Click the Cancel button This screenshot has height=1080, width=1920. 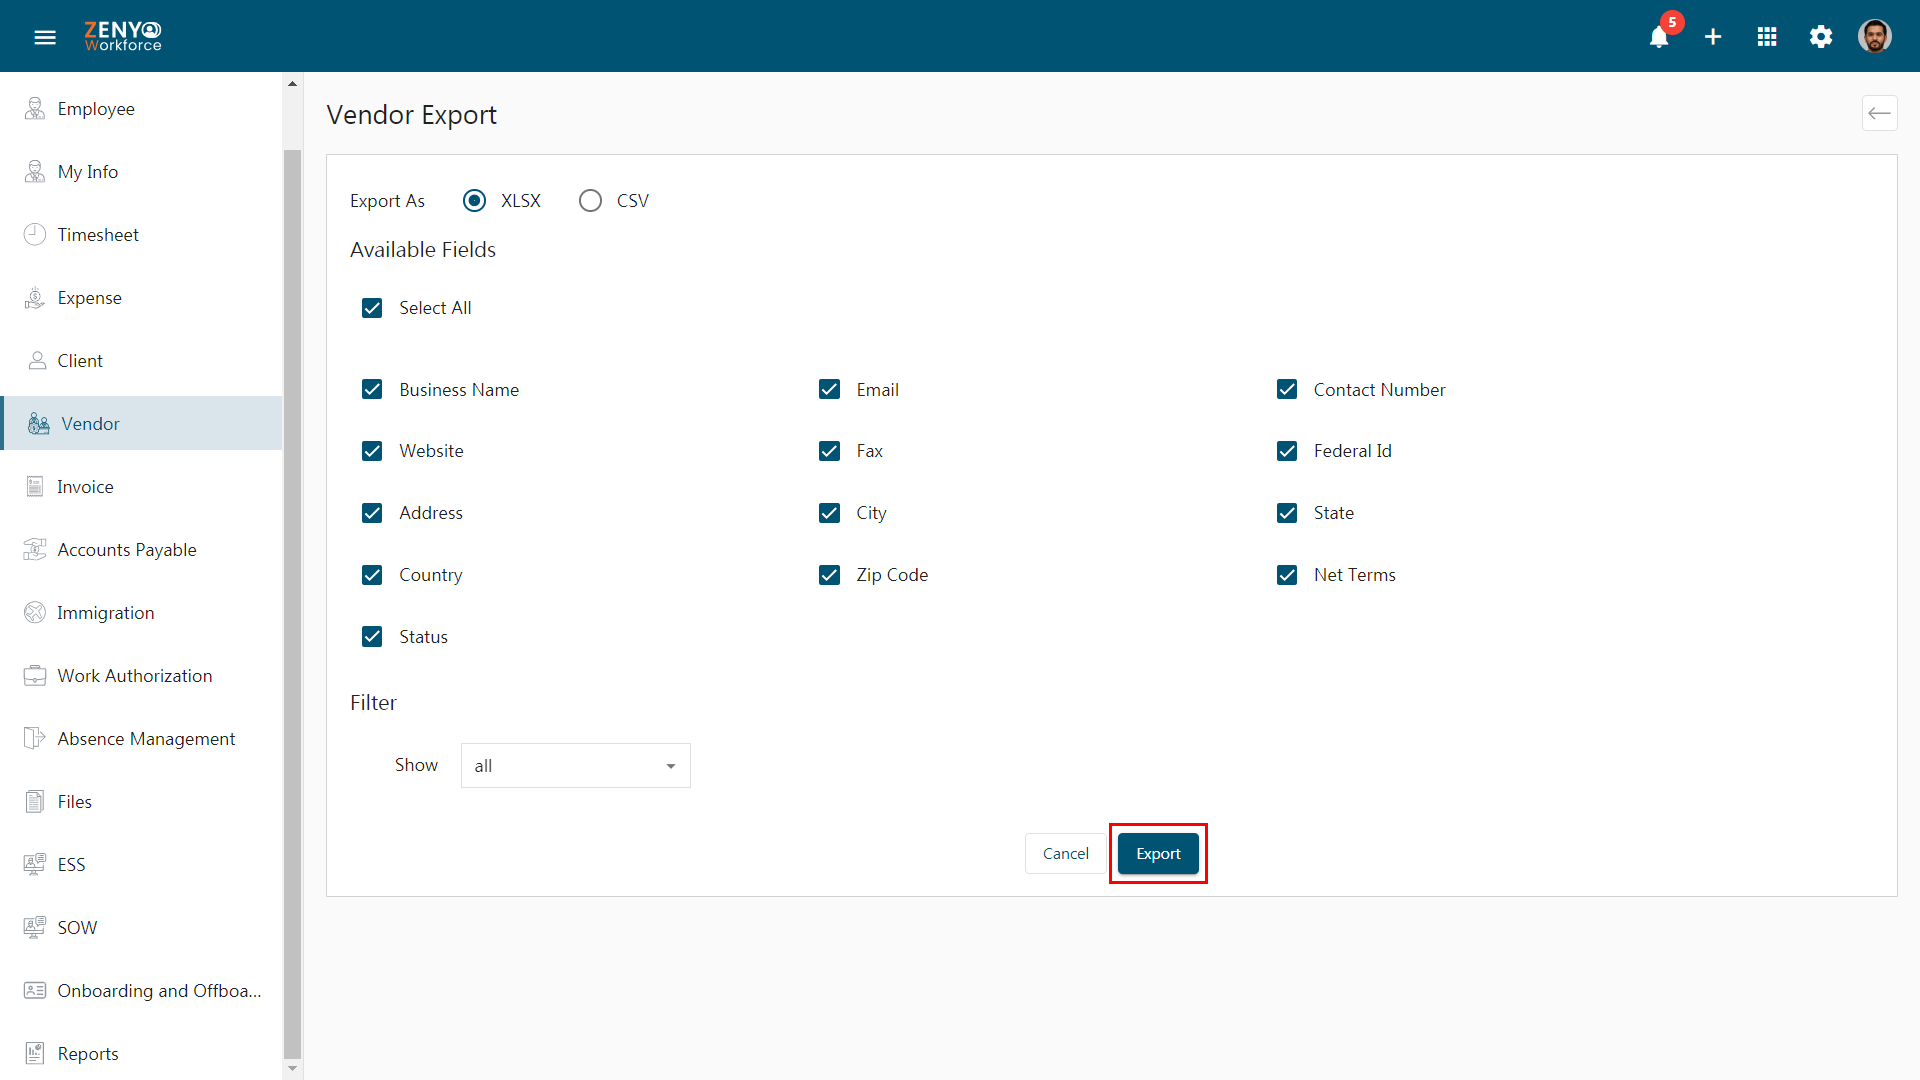[x=1066, y=854]
